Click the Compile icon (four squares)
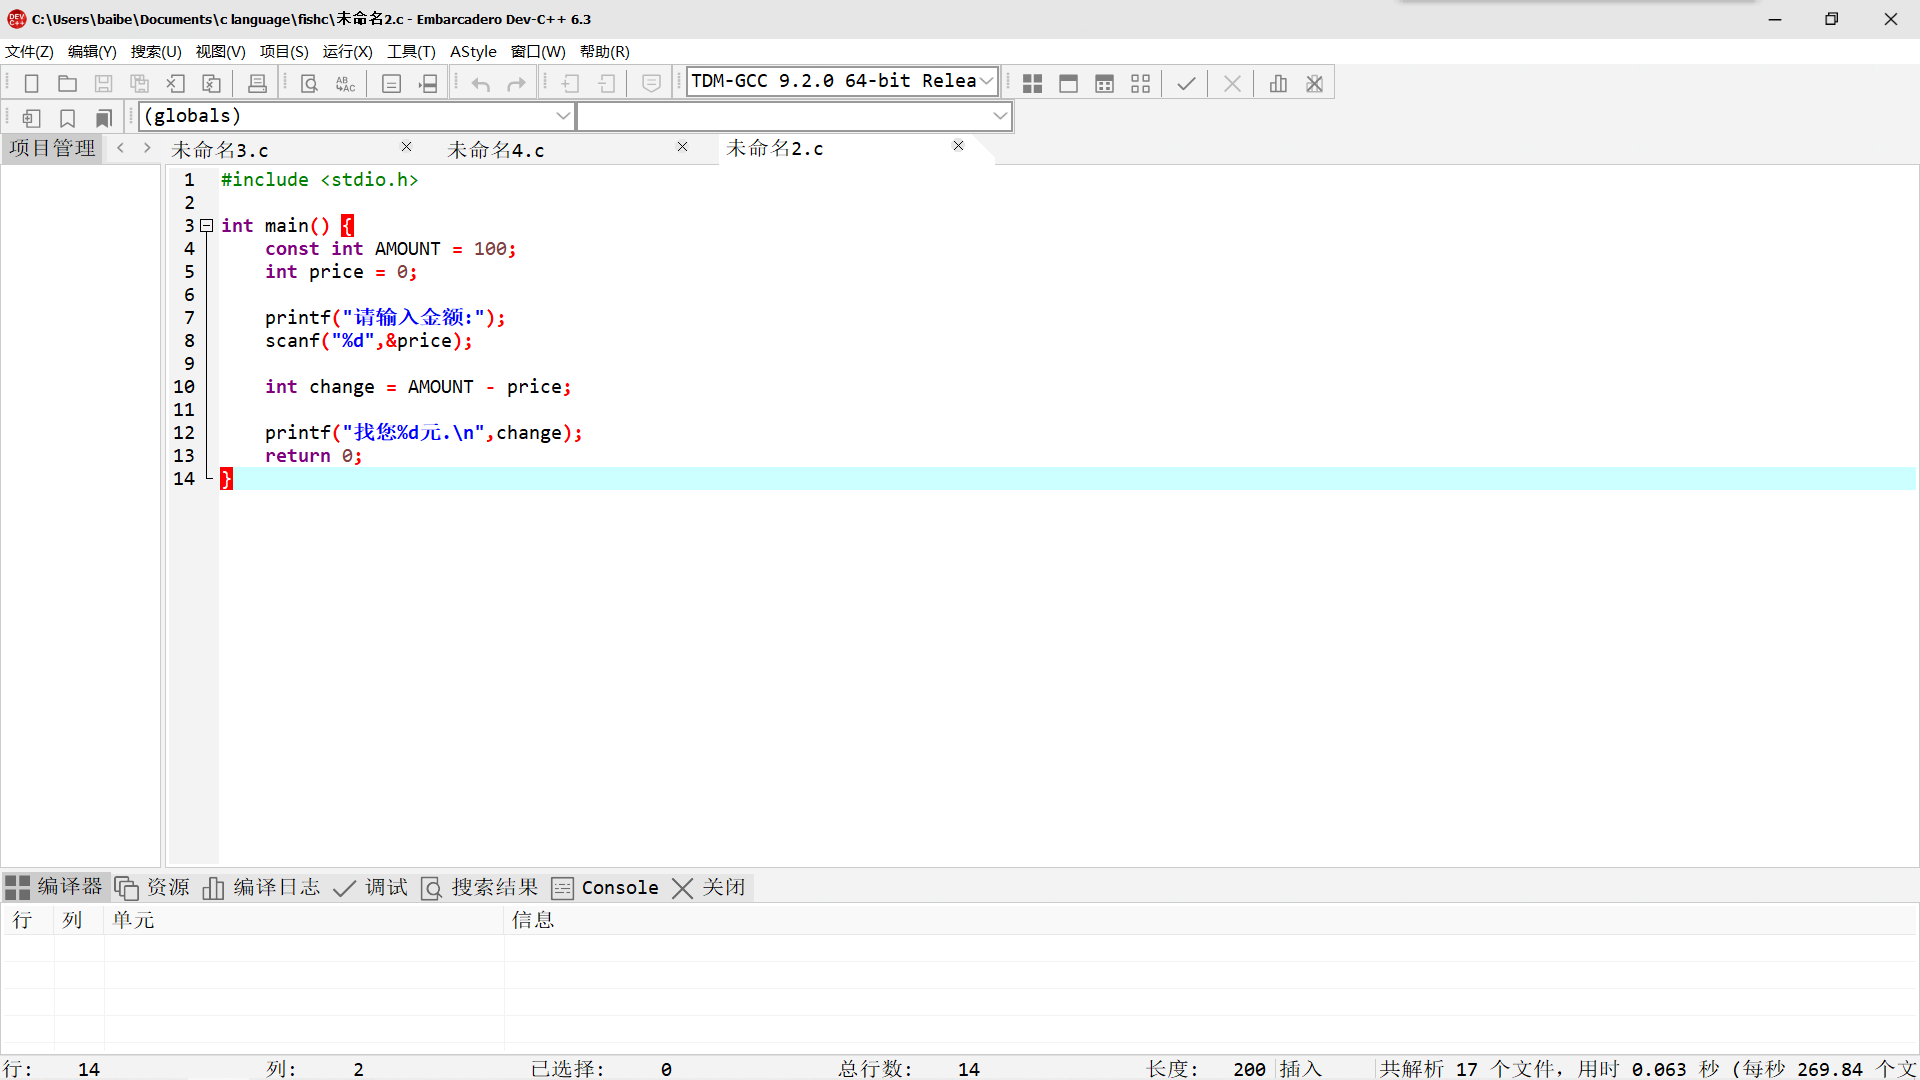1920x1080 pixels. (1032, 84)
